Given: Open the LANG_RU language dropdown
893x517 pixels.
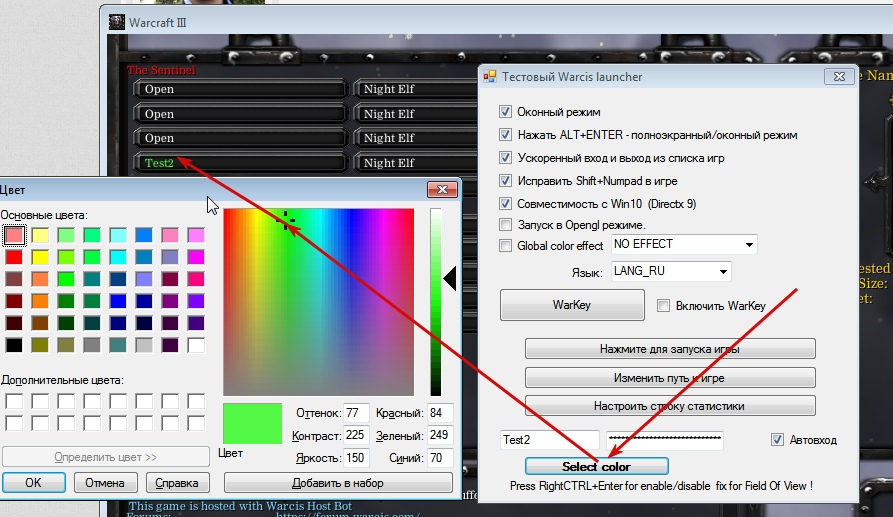Looking at the screenshot, I should point(671,271).
